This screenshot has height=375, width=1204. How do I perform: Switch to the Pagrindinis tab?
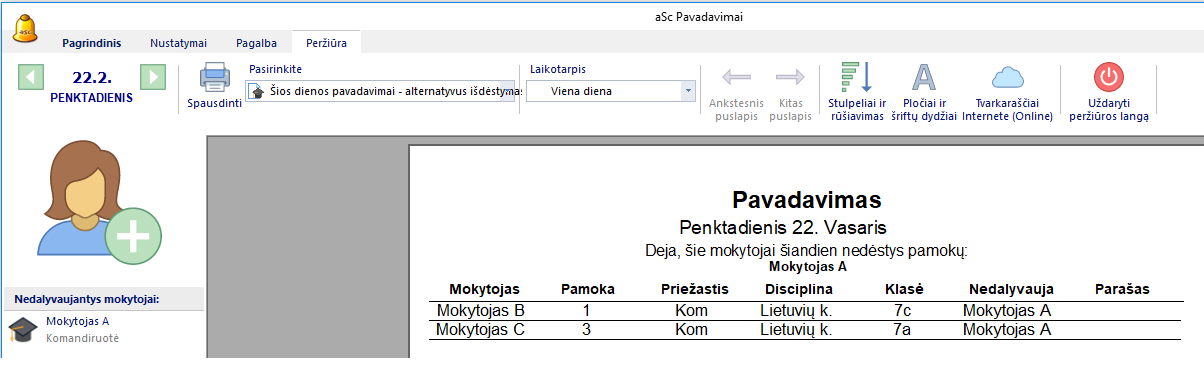tap(91, 43)
